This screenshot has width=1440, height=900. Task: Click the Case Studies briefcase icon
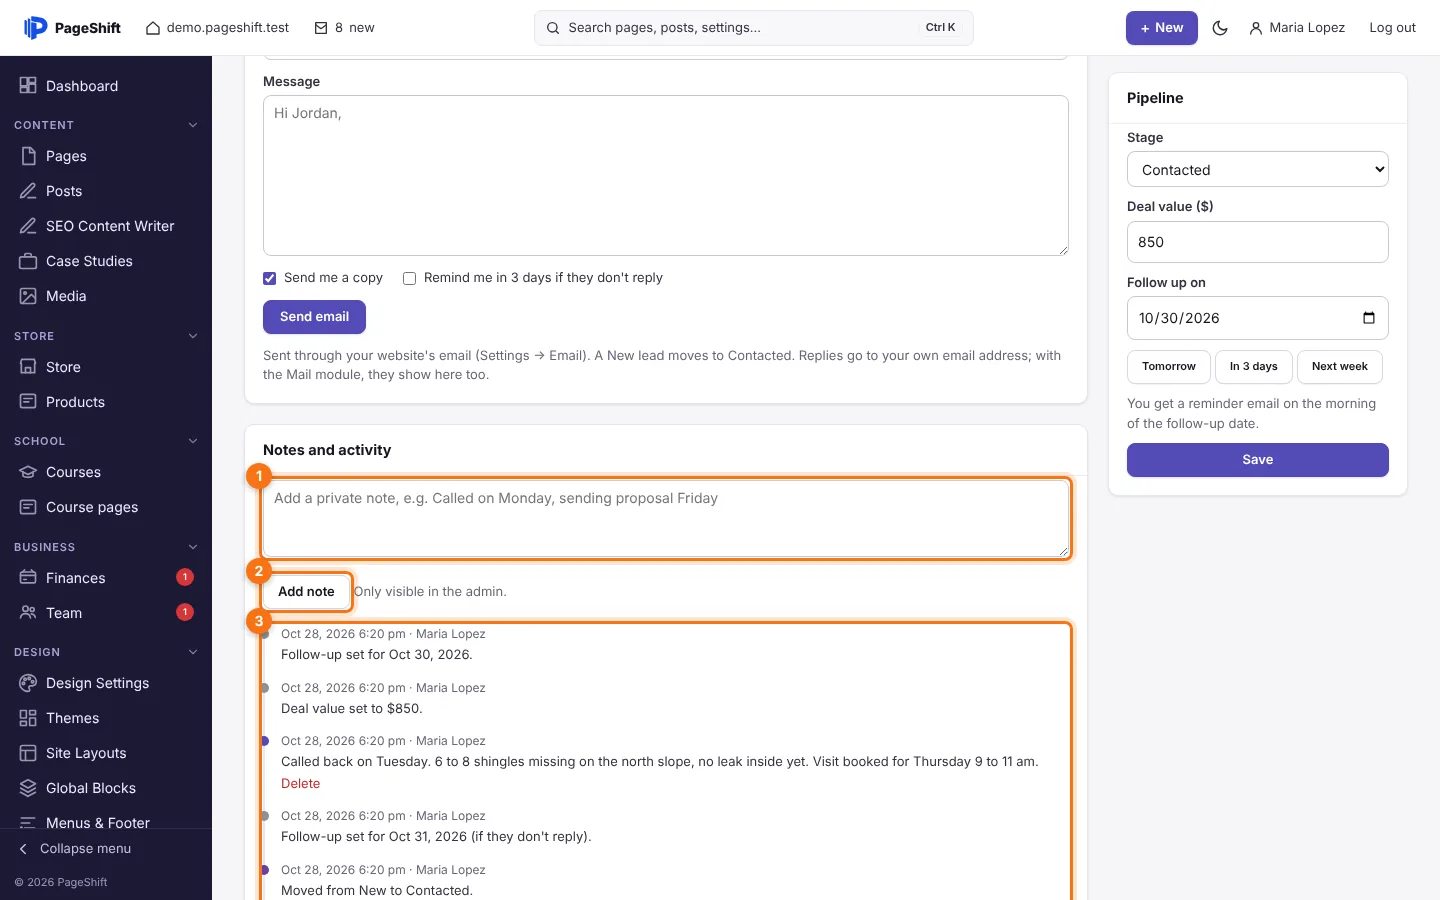[x=28, y=261]
